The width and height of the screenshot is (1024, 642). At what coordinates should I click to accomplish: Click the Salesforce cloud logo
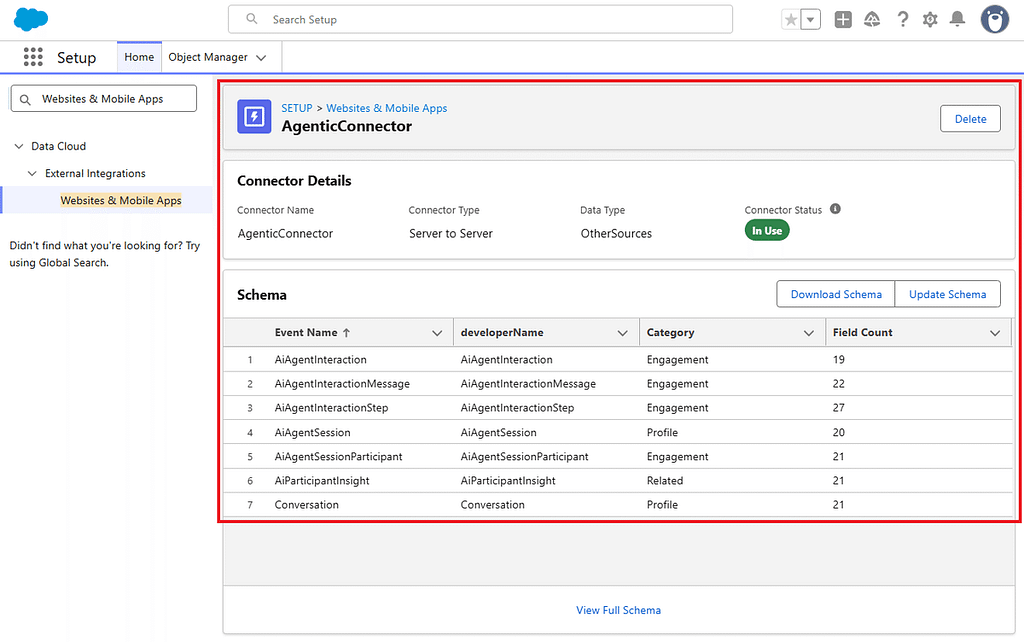(31, 19)
